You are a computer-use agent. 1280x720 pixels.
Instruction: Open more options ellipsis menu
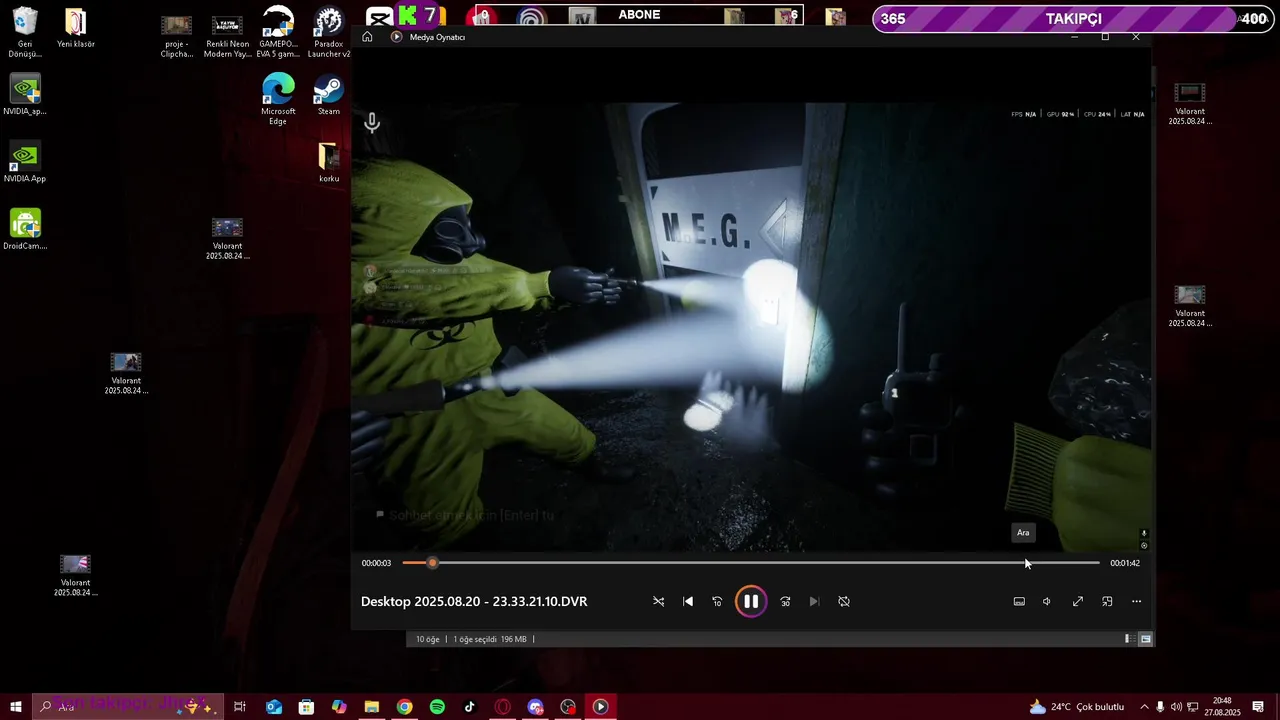point(1136,601)
